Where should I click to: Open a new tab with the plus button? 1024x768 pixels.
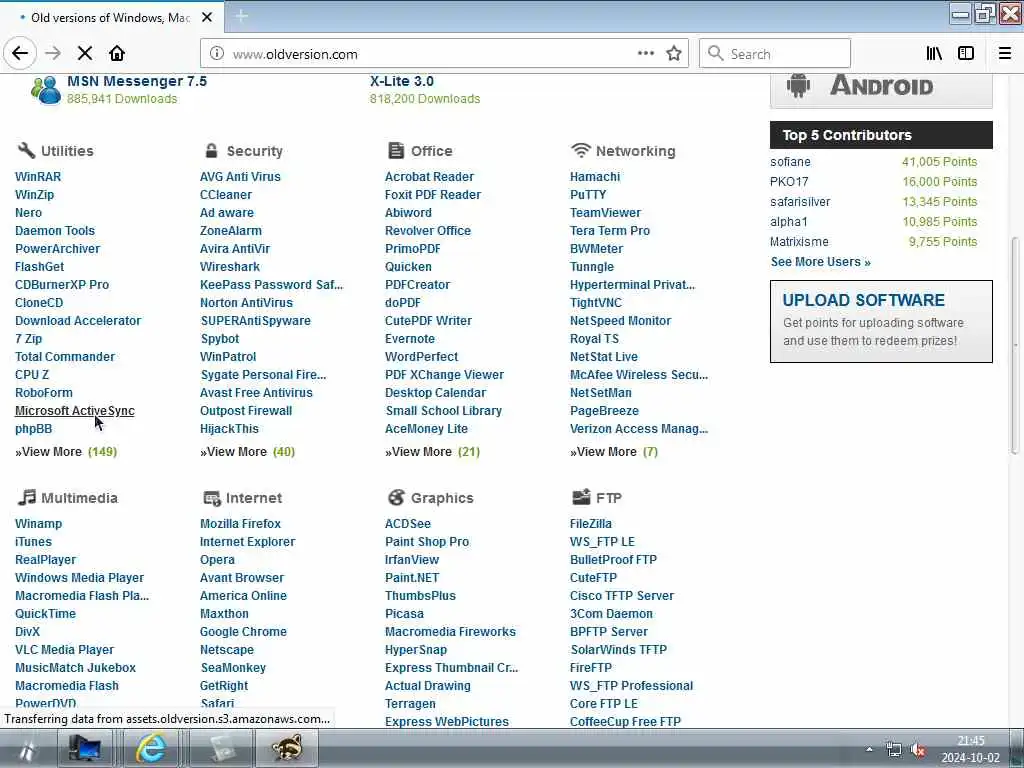[x=241, y=16]
